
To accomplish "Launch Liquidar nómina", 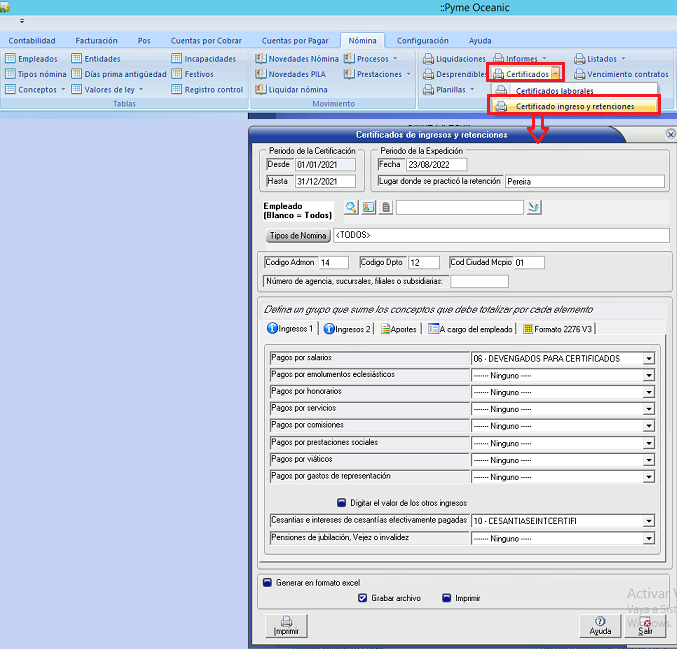I will tap(291, 90).
